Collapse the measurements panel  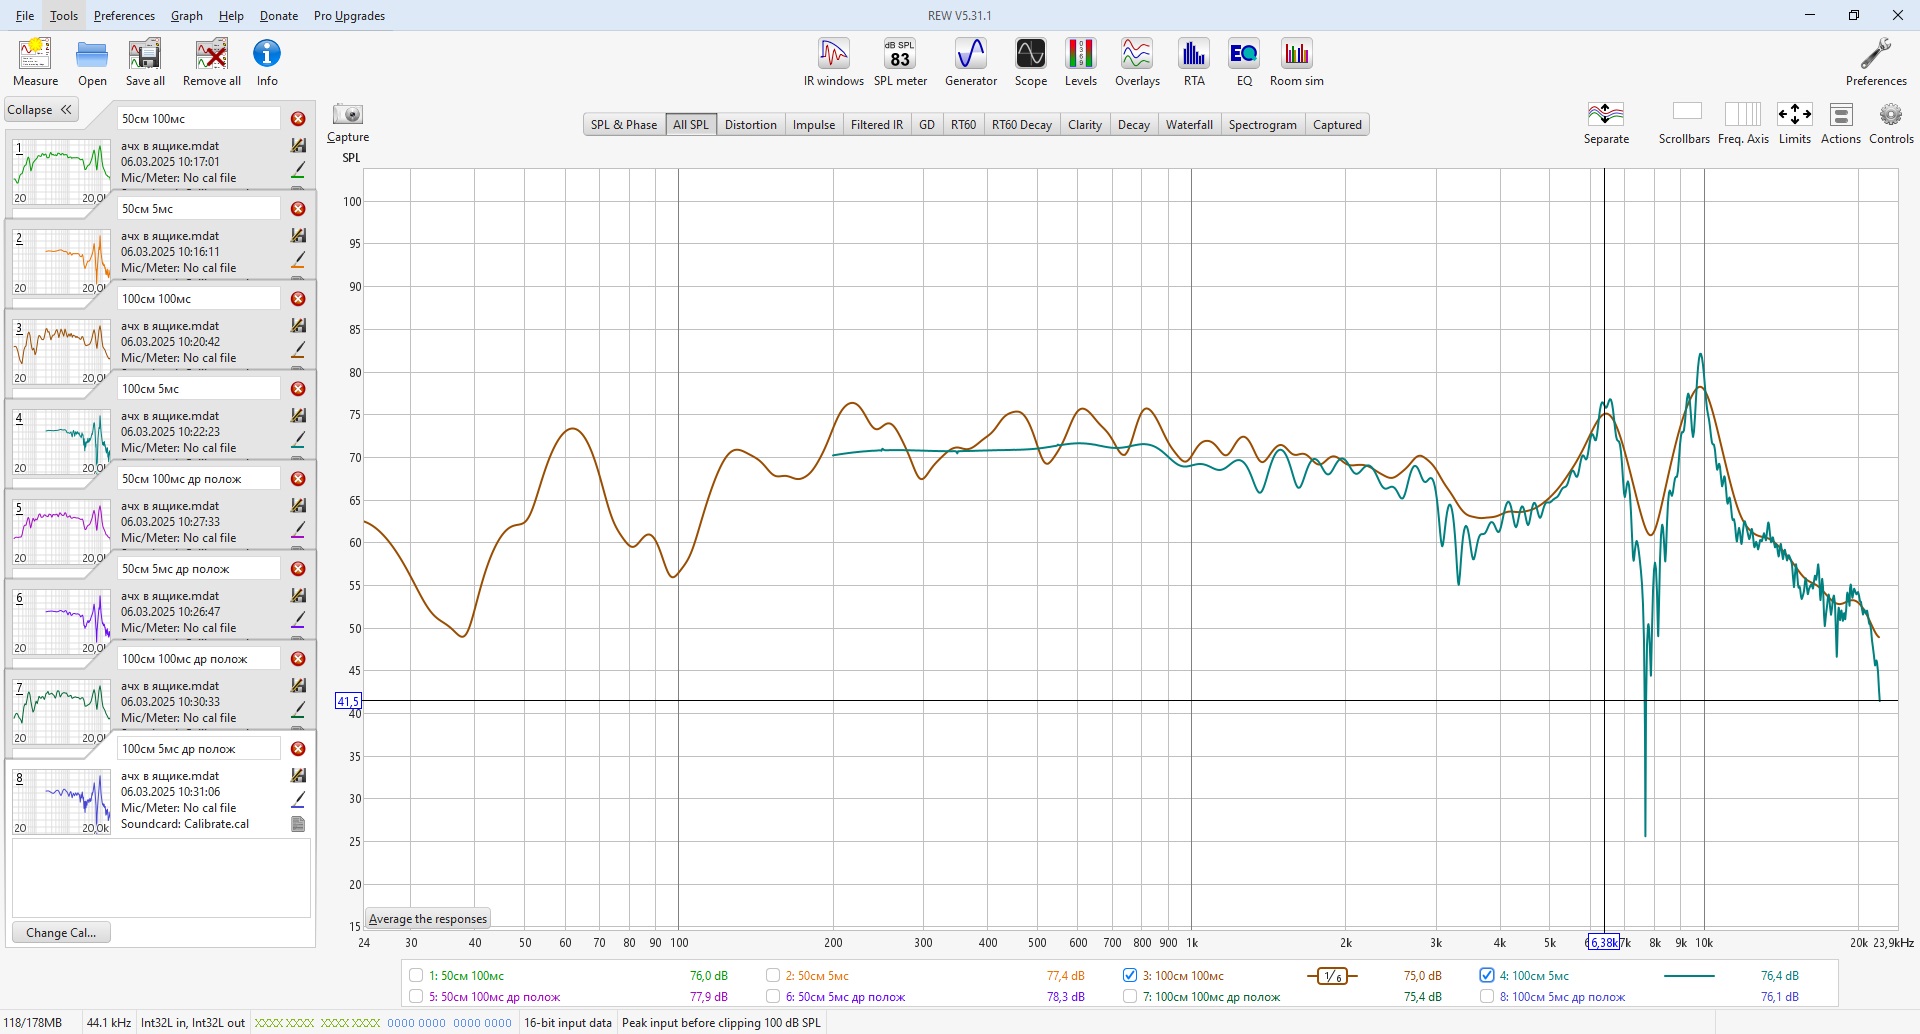coord(40,110)
